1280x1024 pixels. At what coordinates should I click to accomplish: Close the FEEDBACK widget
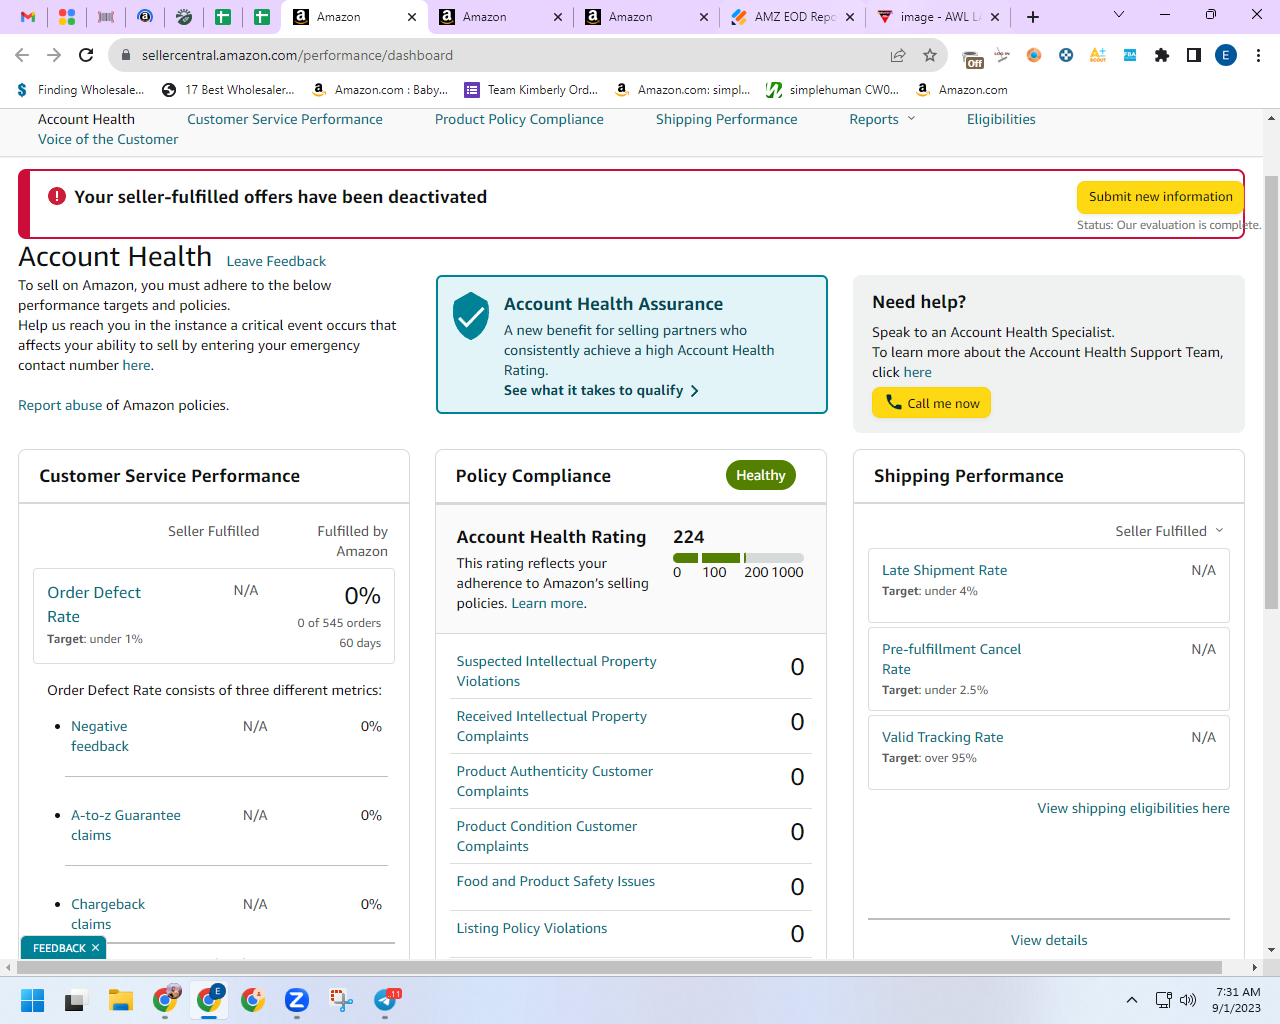click(96, 948)
